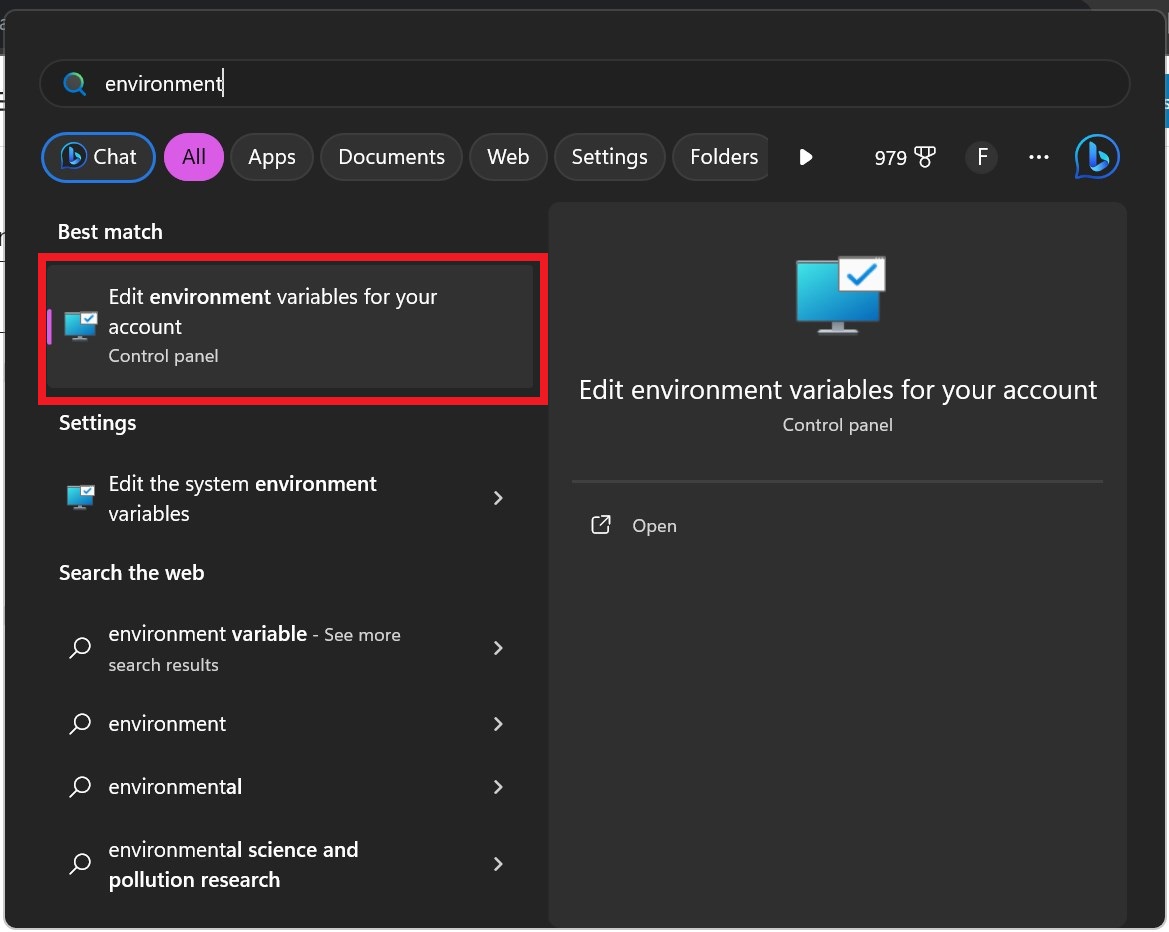This screenshot has width=1169, height=932.
Task: Click monitor icon beside system environment variables
Action: [81, 497]
